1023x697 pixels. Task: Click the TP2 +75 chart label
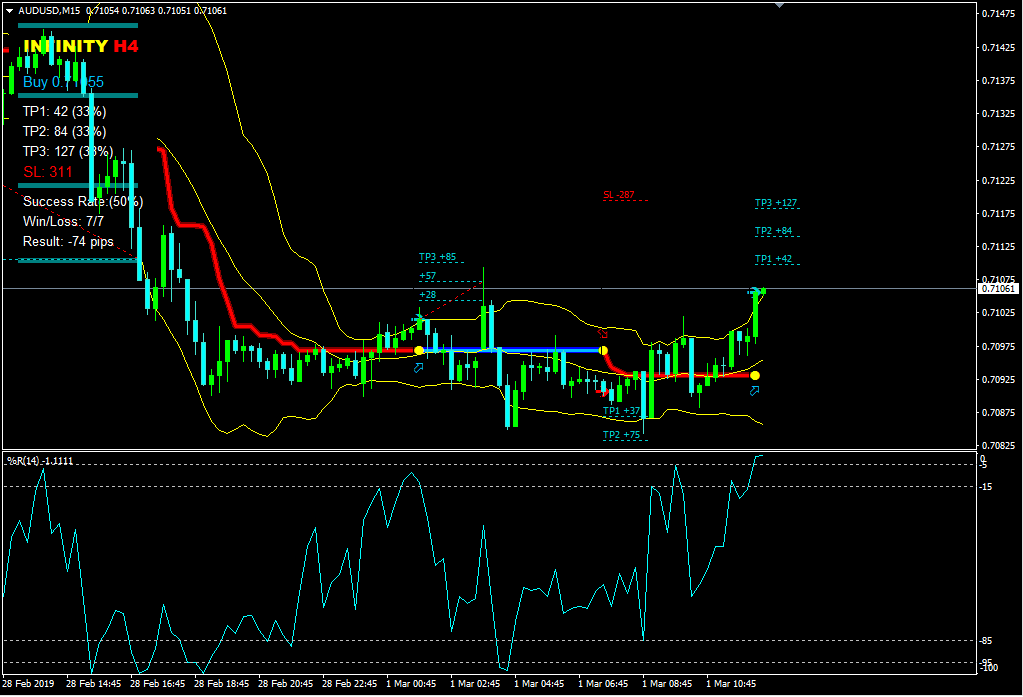point(621,435)
